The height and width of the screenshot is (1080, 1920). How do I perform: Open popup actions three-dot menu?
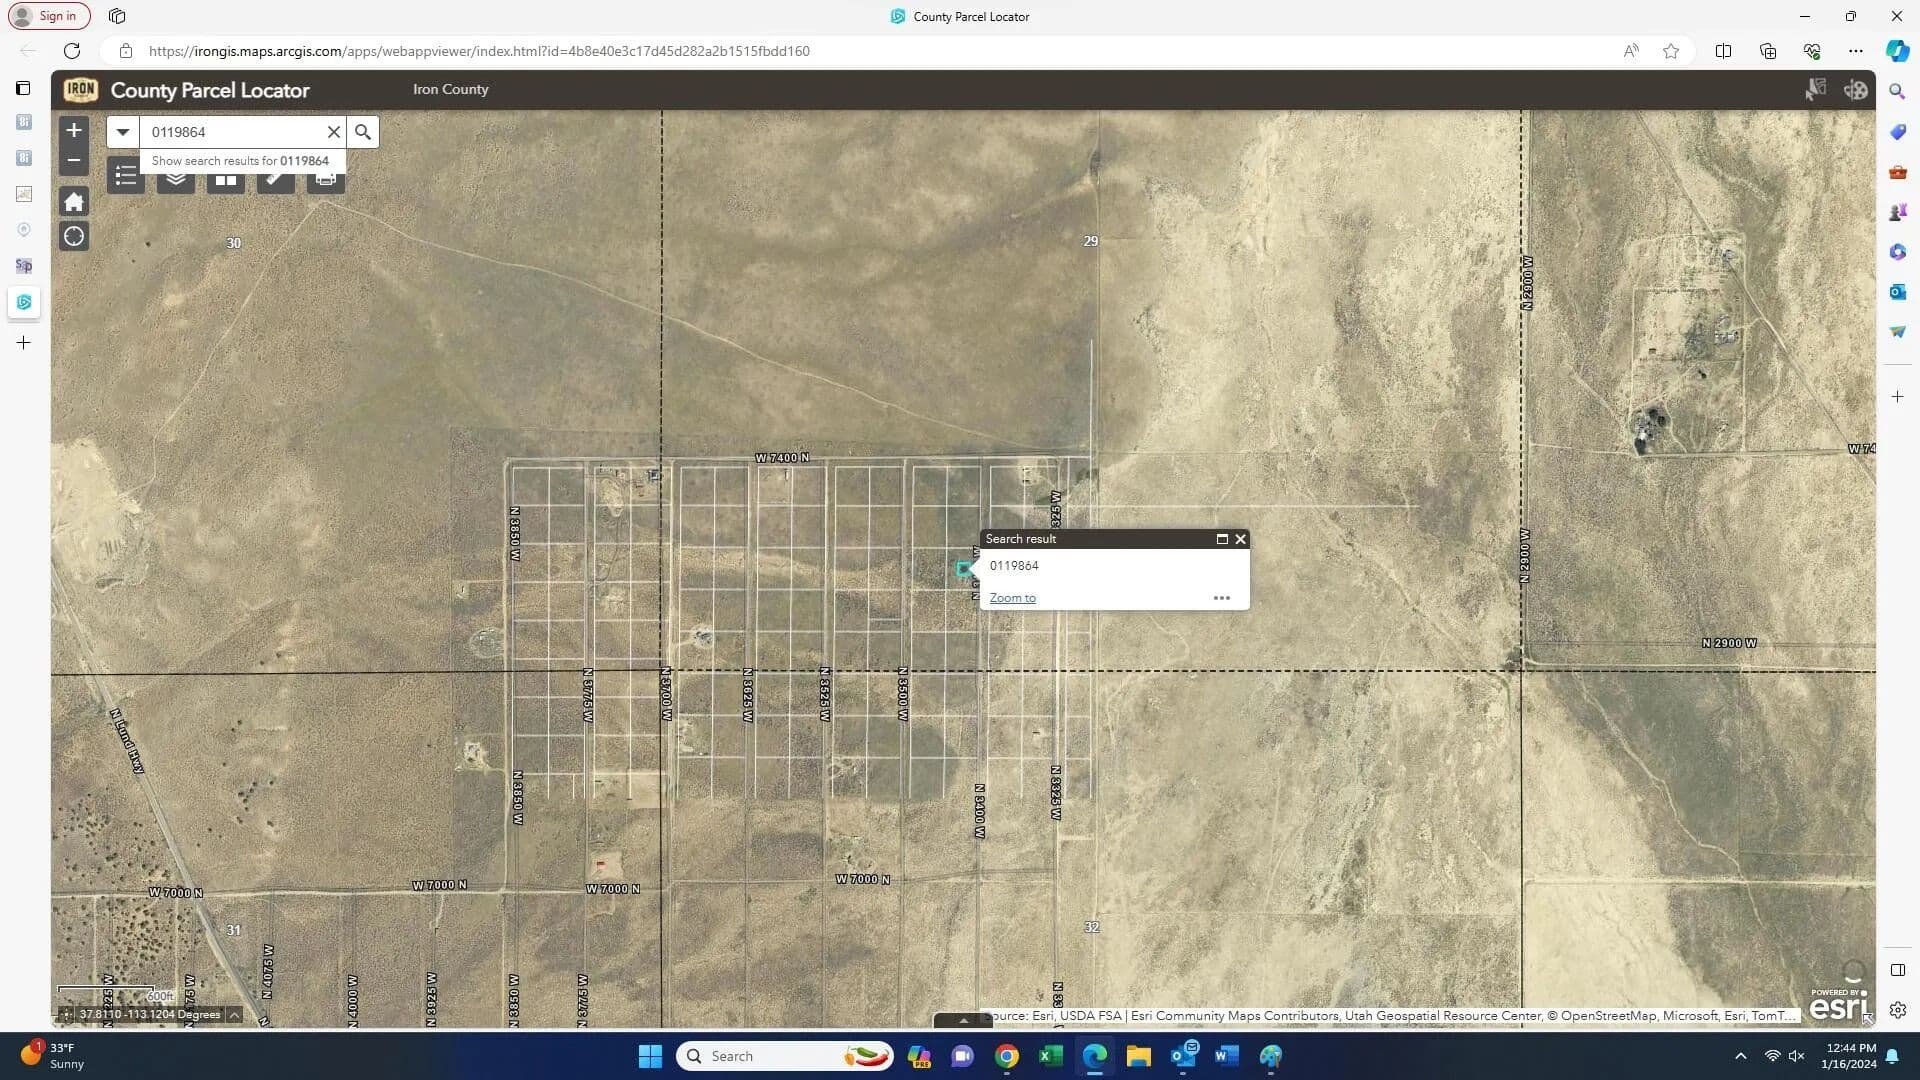pyautogui.click(x=1221, y=598)
